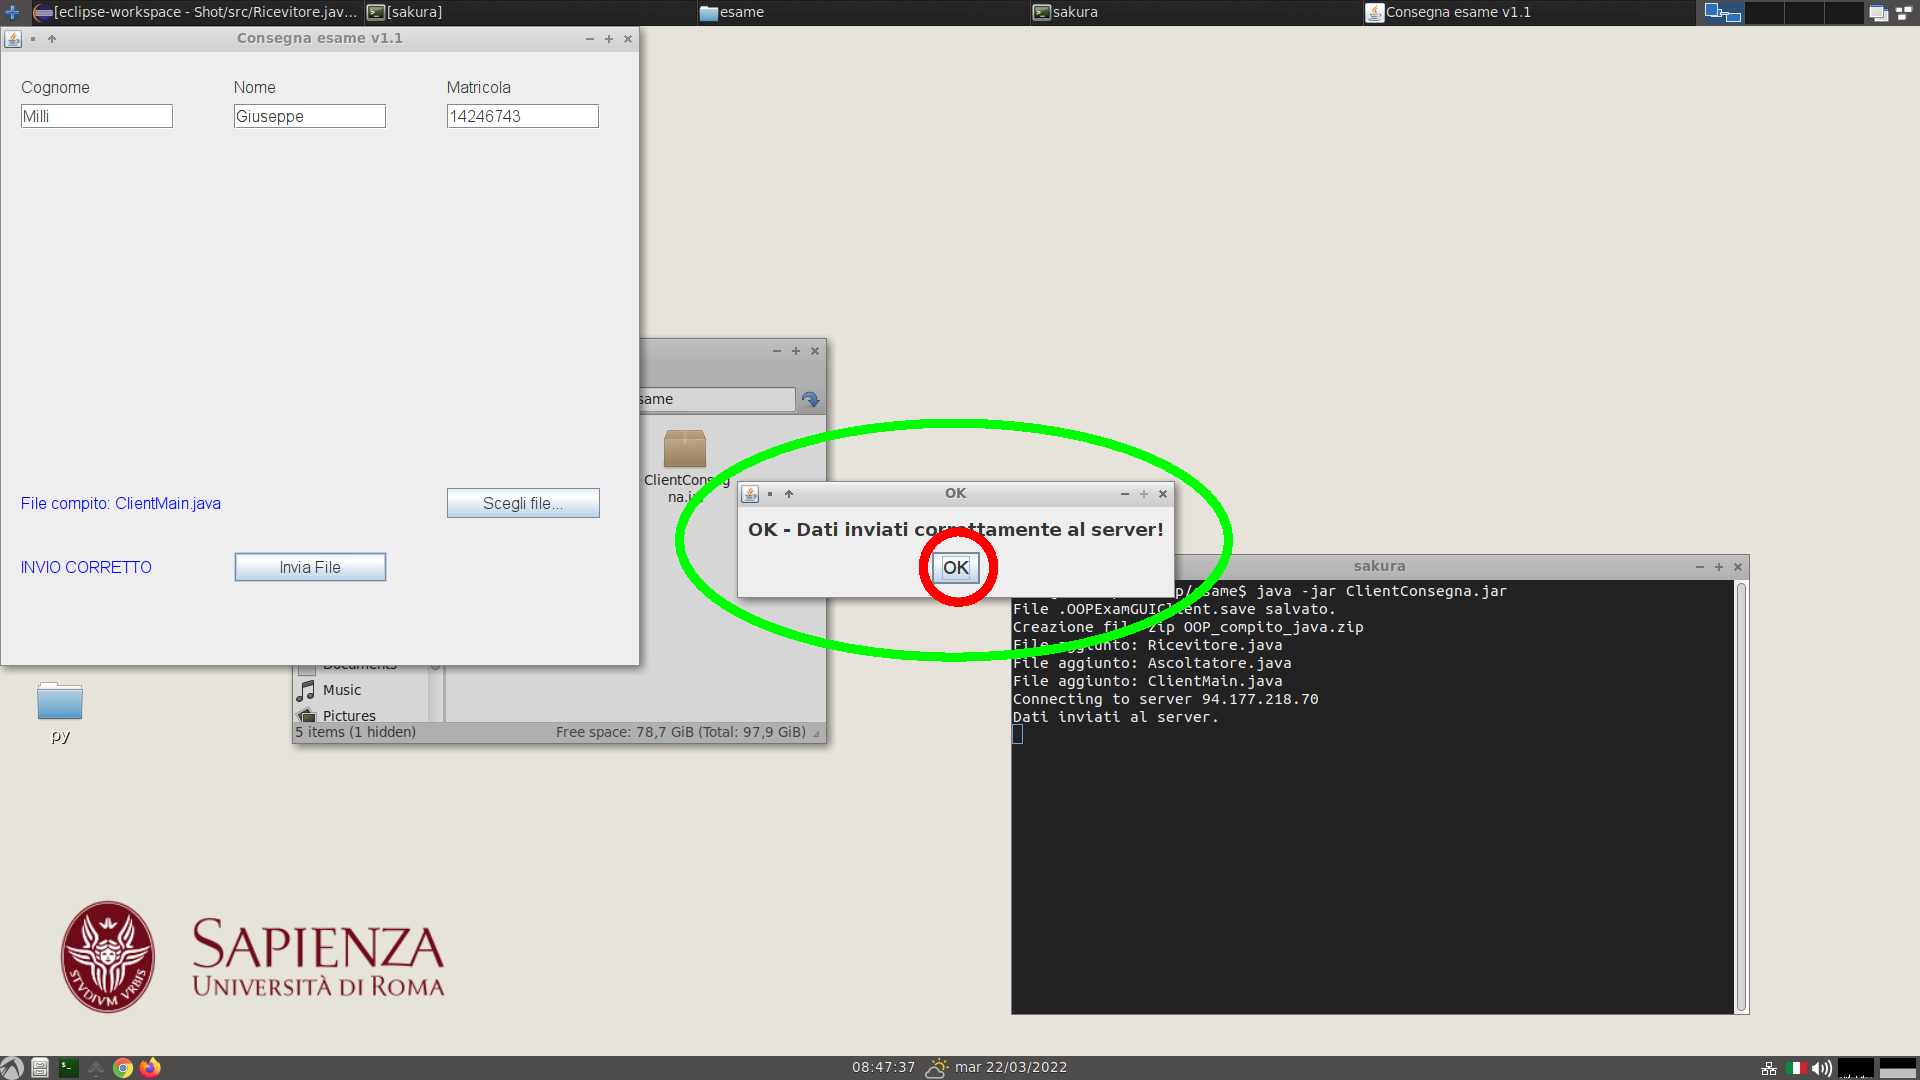The image size is (1920, 1080).
Task: Launch Google Chrome from the bottom panel
Action: [x=123, y=1068]
